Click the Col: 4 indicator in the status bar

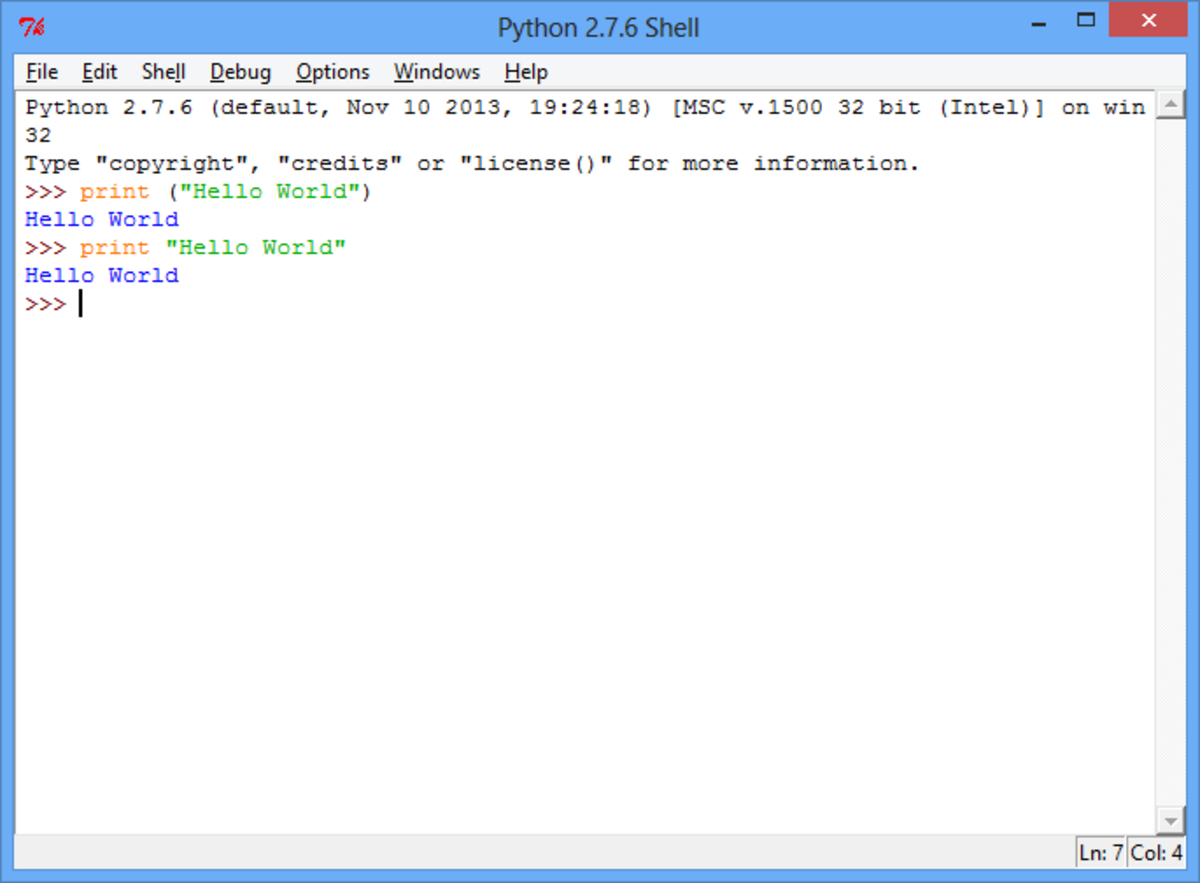1157,852
